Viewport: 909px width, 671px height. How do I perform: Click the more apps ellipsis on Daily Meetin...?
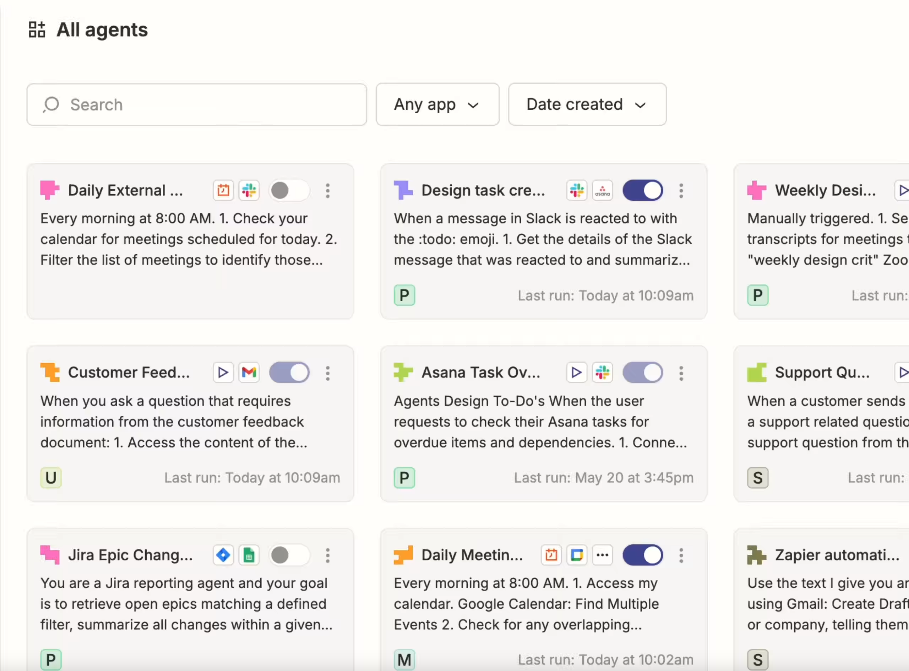603,555
